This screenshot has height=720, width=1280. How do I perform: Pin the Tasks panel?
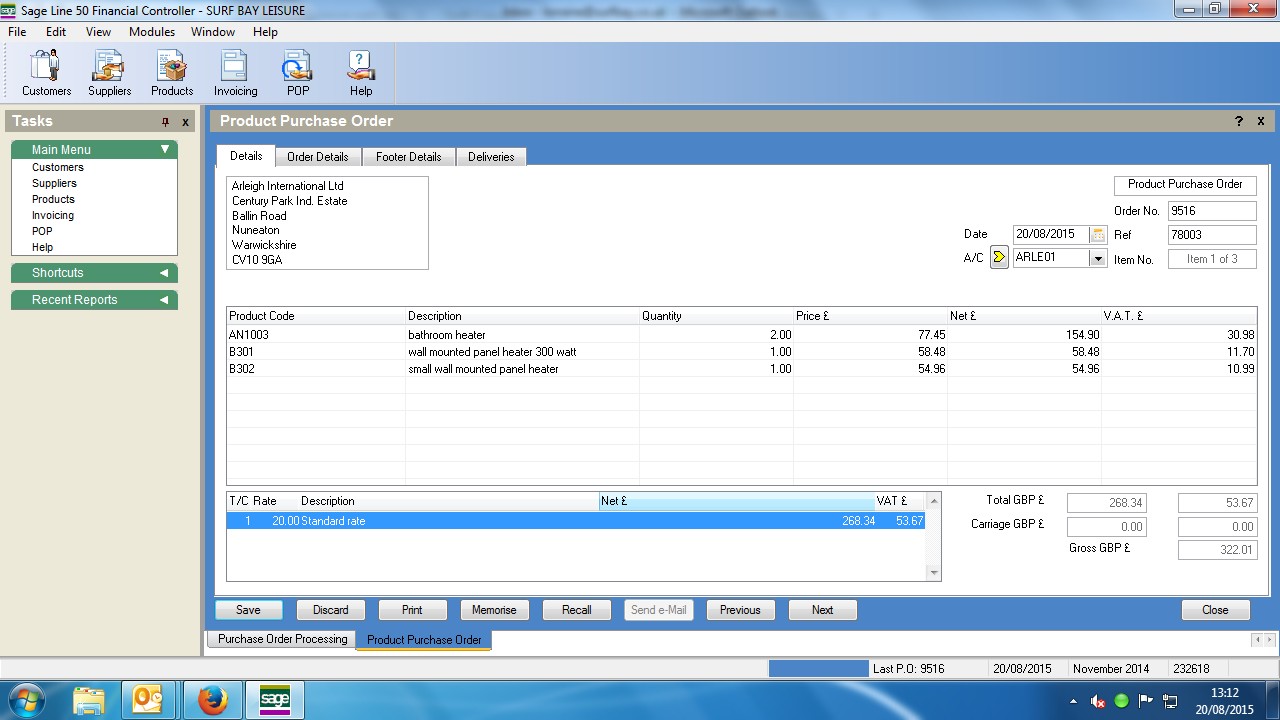166,122
